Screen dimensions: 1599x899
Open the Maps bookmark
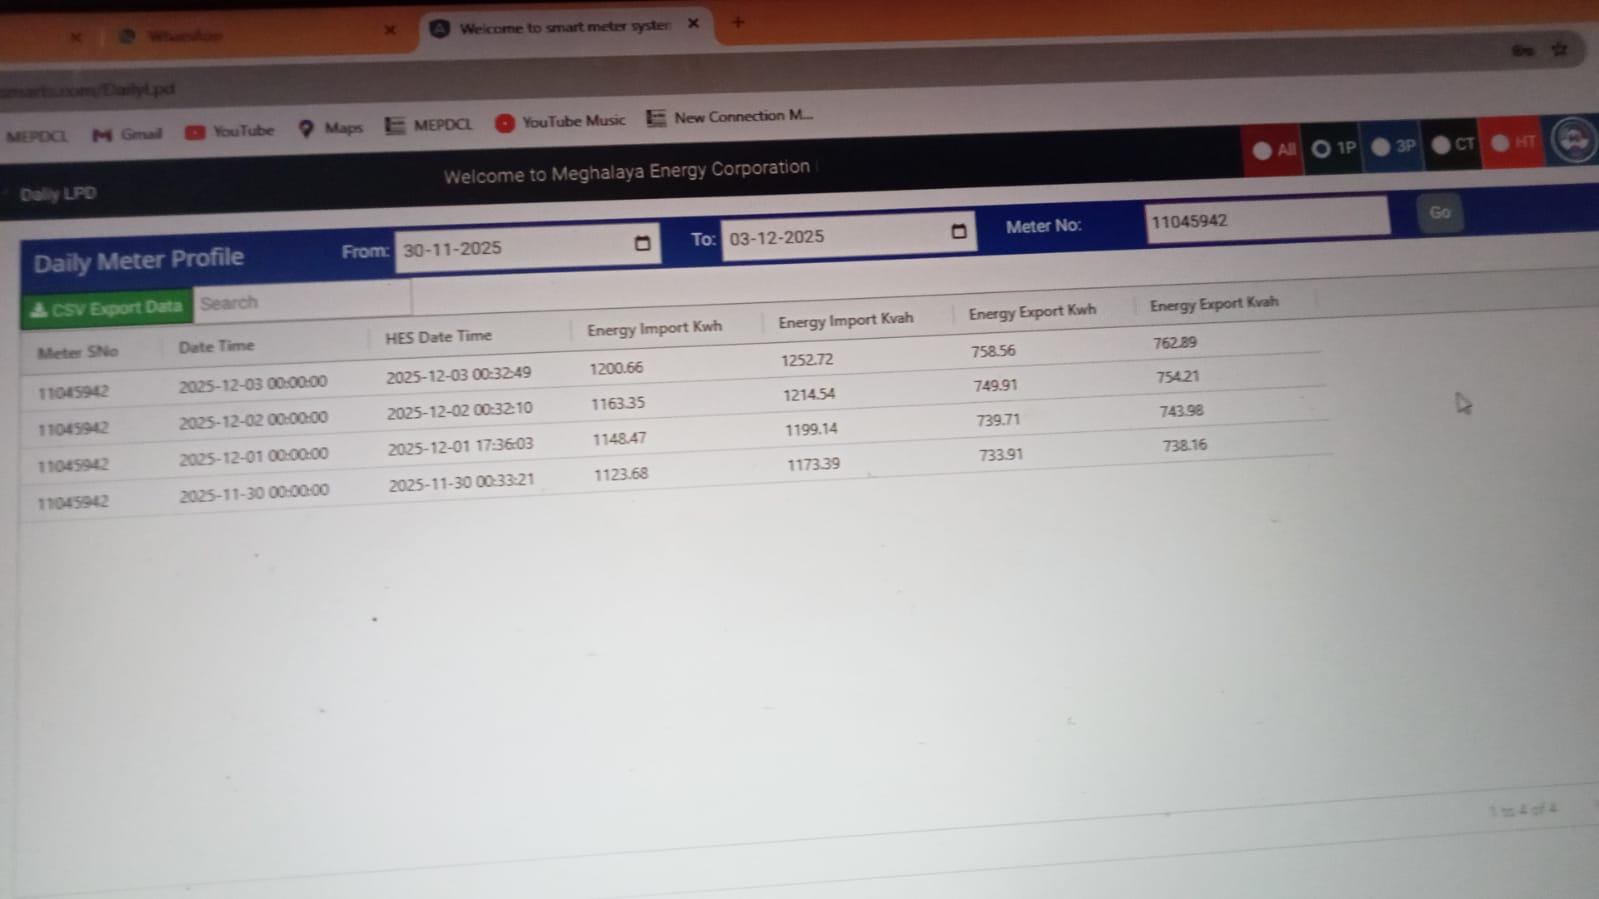coord(330,128)
